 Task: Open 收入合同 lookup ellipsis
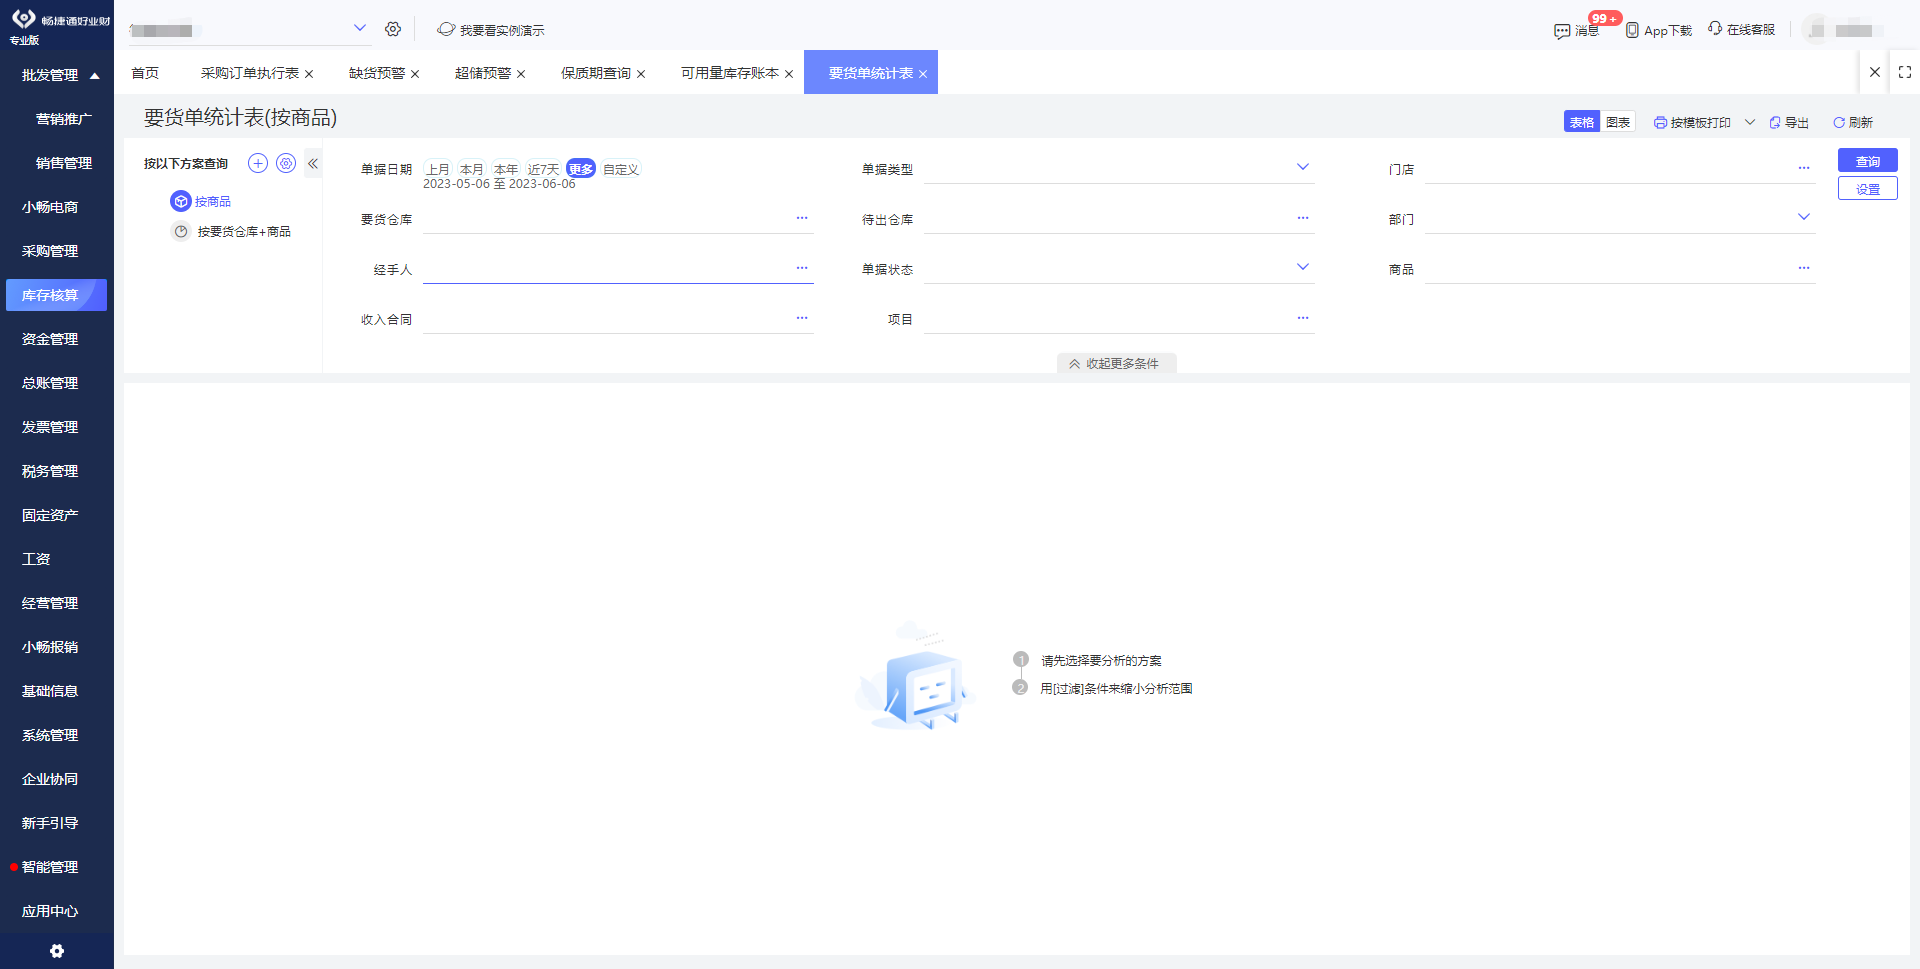802,318
